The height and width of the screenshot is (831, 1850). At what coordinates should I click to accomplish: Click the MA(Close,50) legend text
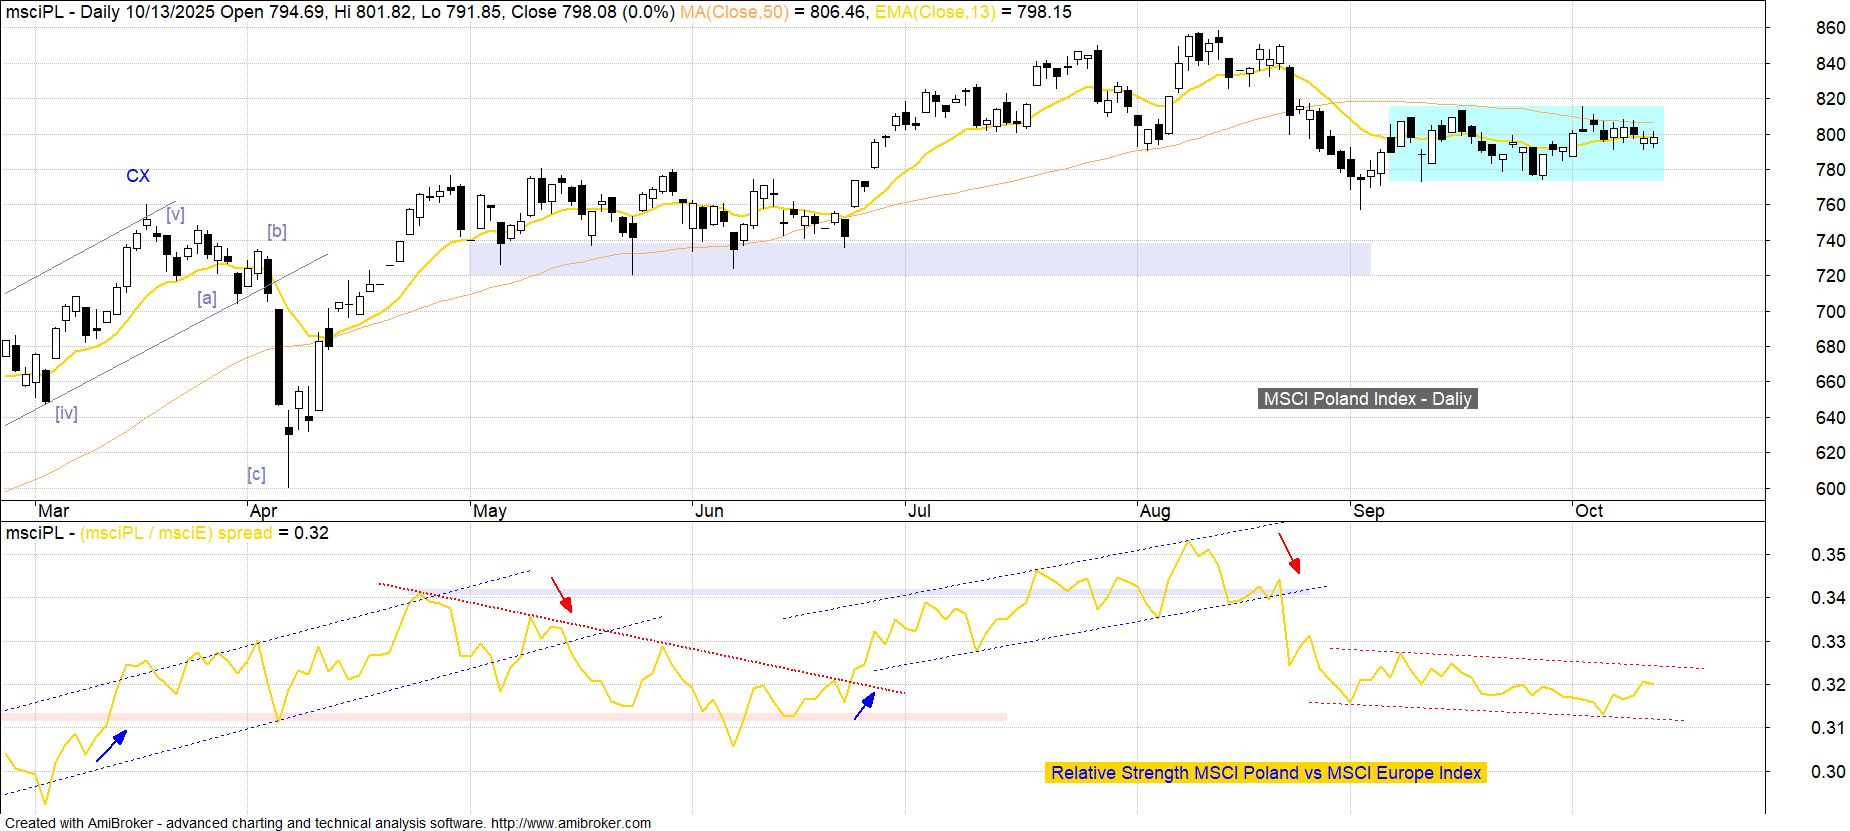pos(733,12)
